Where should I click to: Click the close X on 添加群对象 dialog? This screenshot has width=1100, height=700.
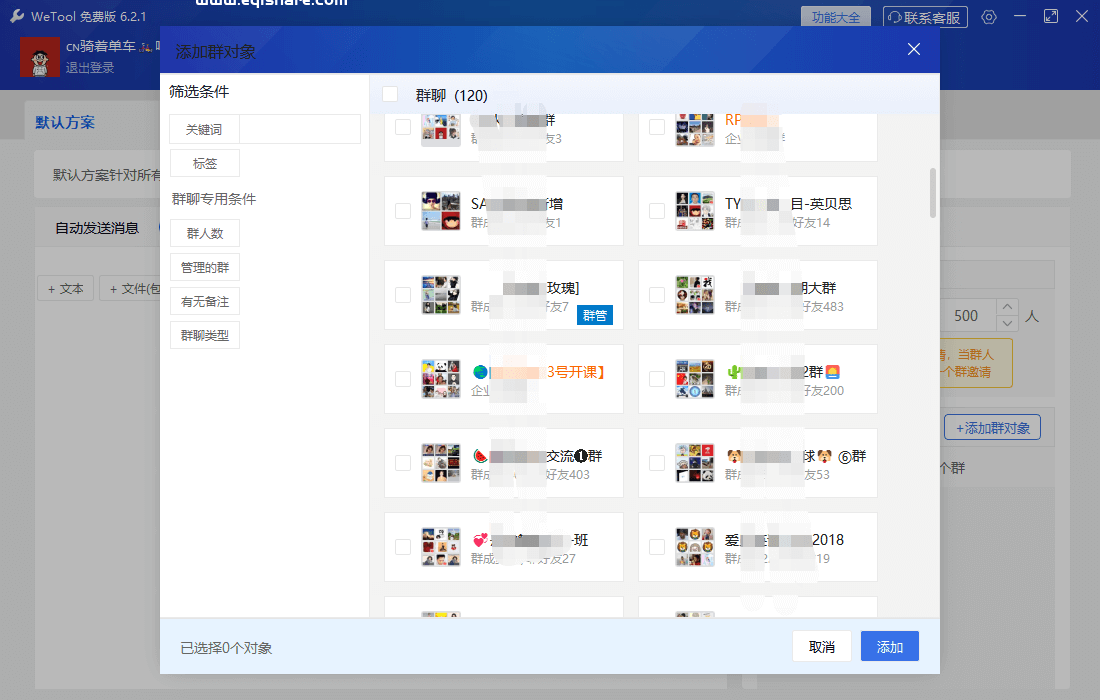point(913,48)
